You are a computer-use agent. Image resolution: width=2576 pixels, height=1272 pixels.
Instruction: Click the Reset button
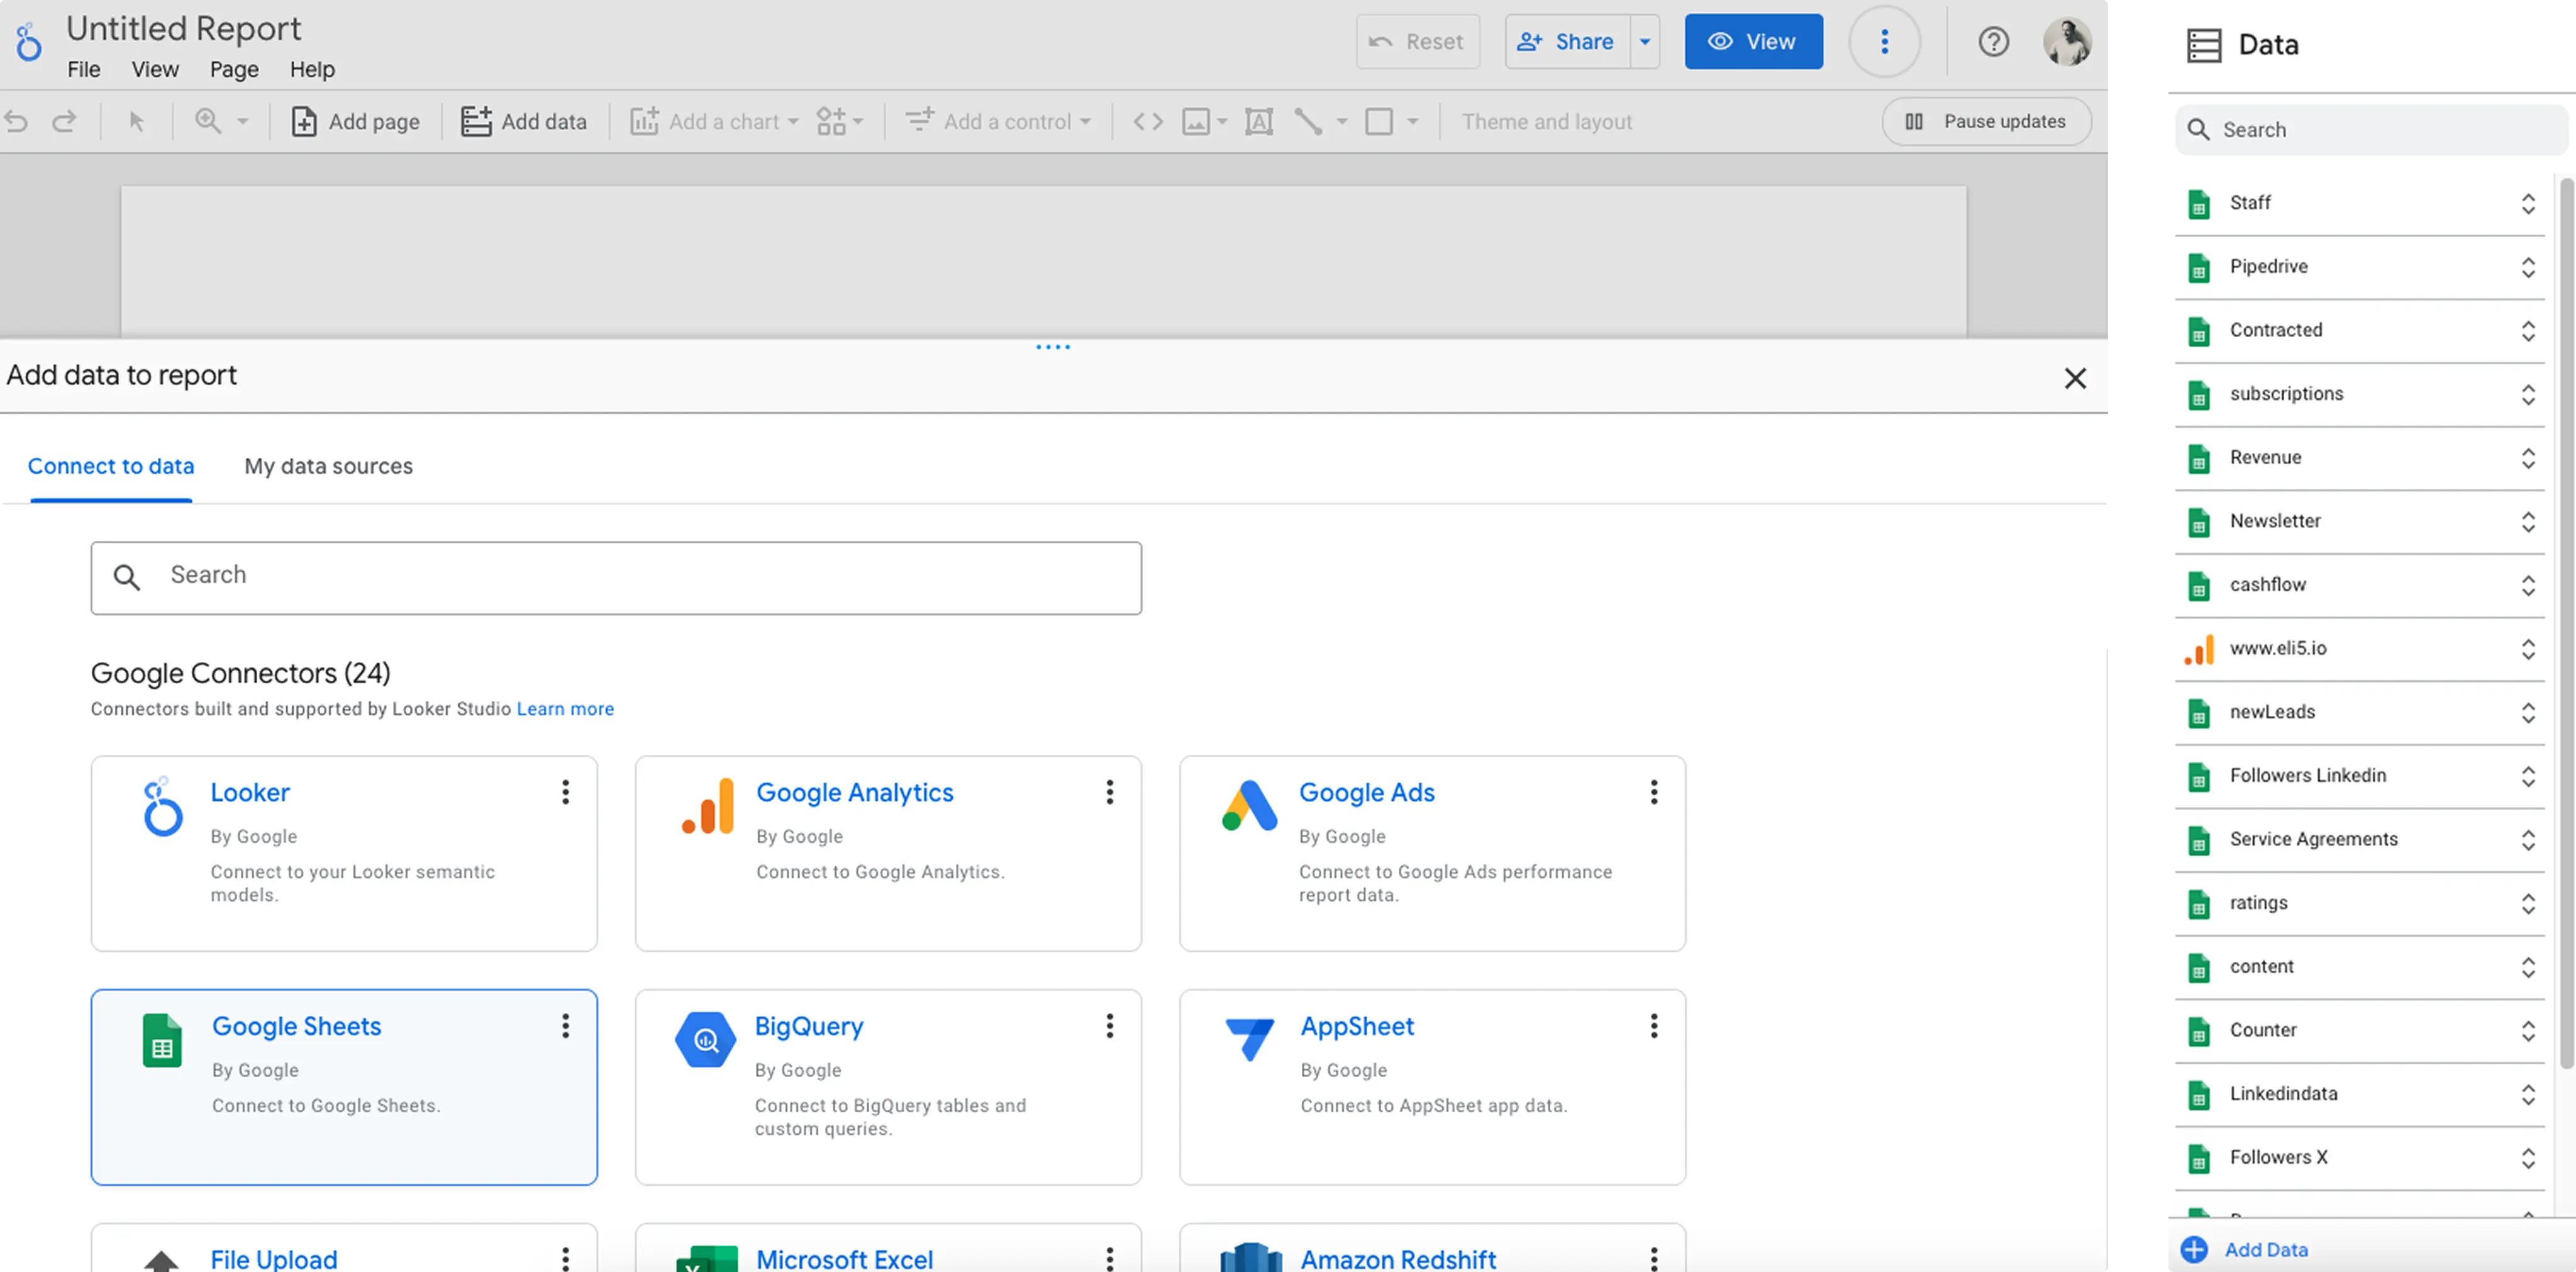pos(1417,42)
